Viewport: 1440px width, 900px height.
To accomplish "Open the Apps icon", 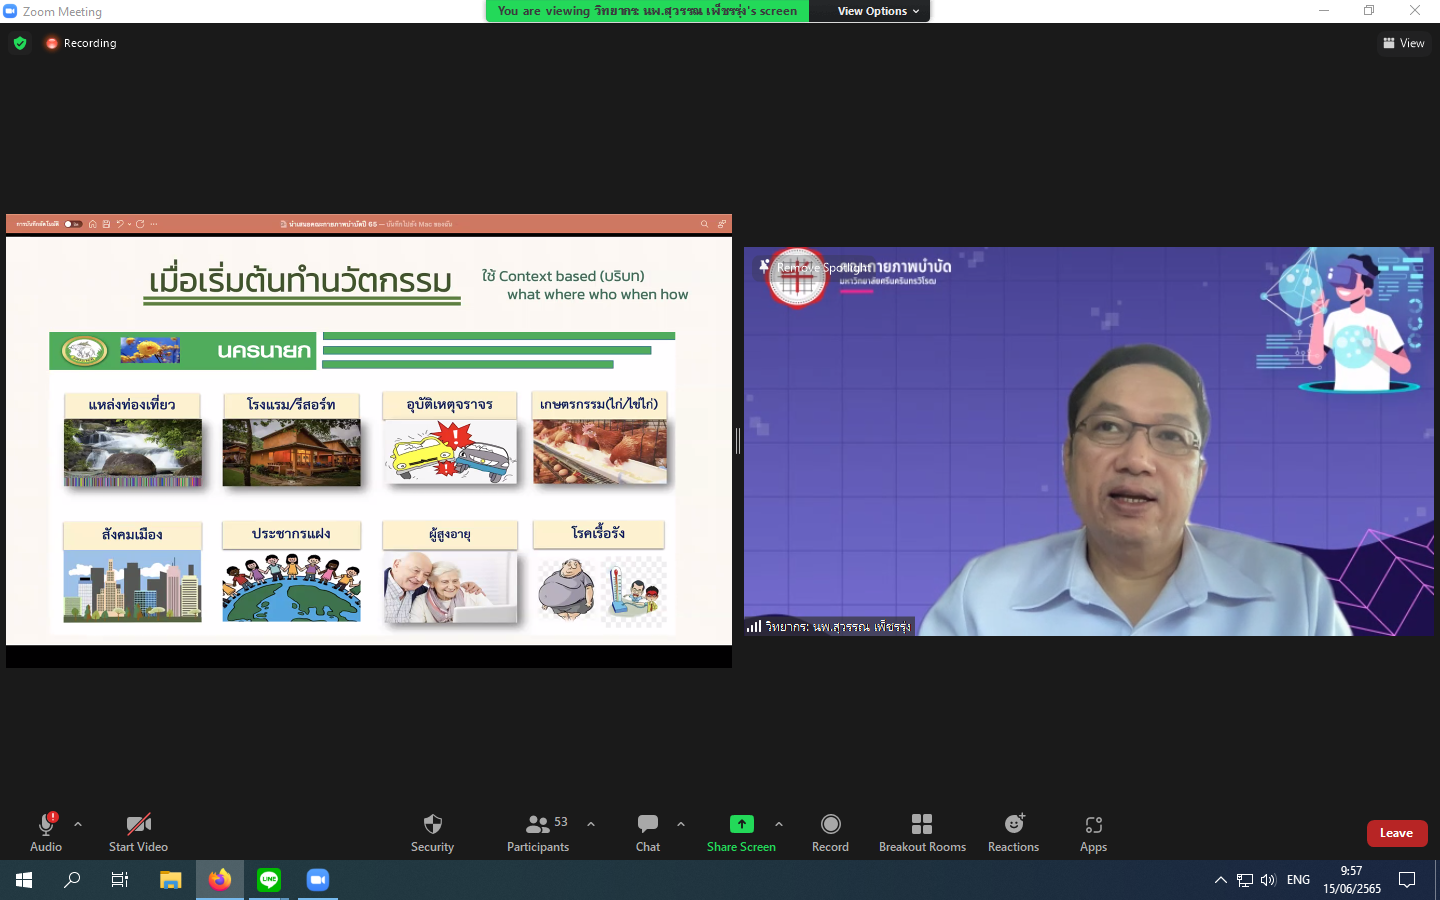I will [1093, 832].
